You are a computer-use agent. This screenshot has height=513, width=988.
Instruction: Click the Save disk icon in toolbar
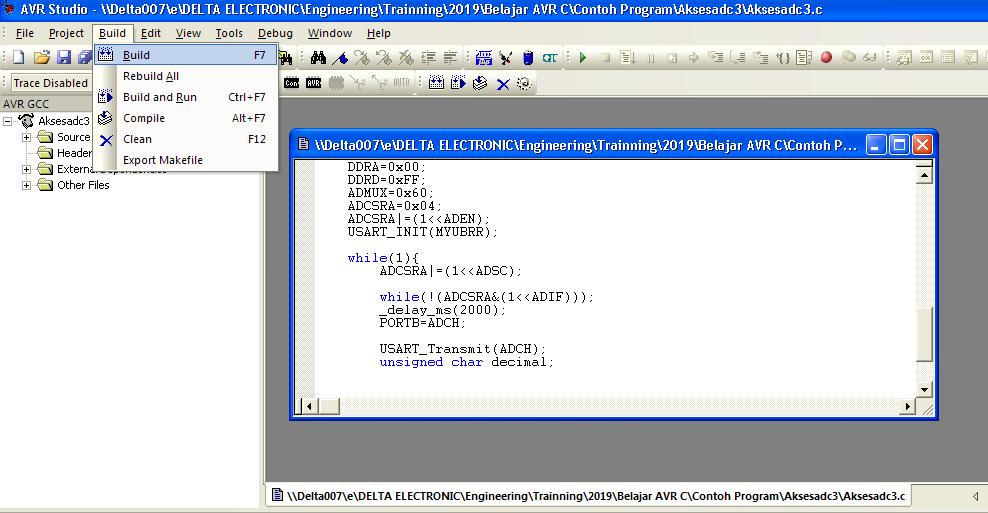click(63, 58)
